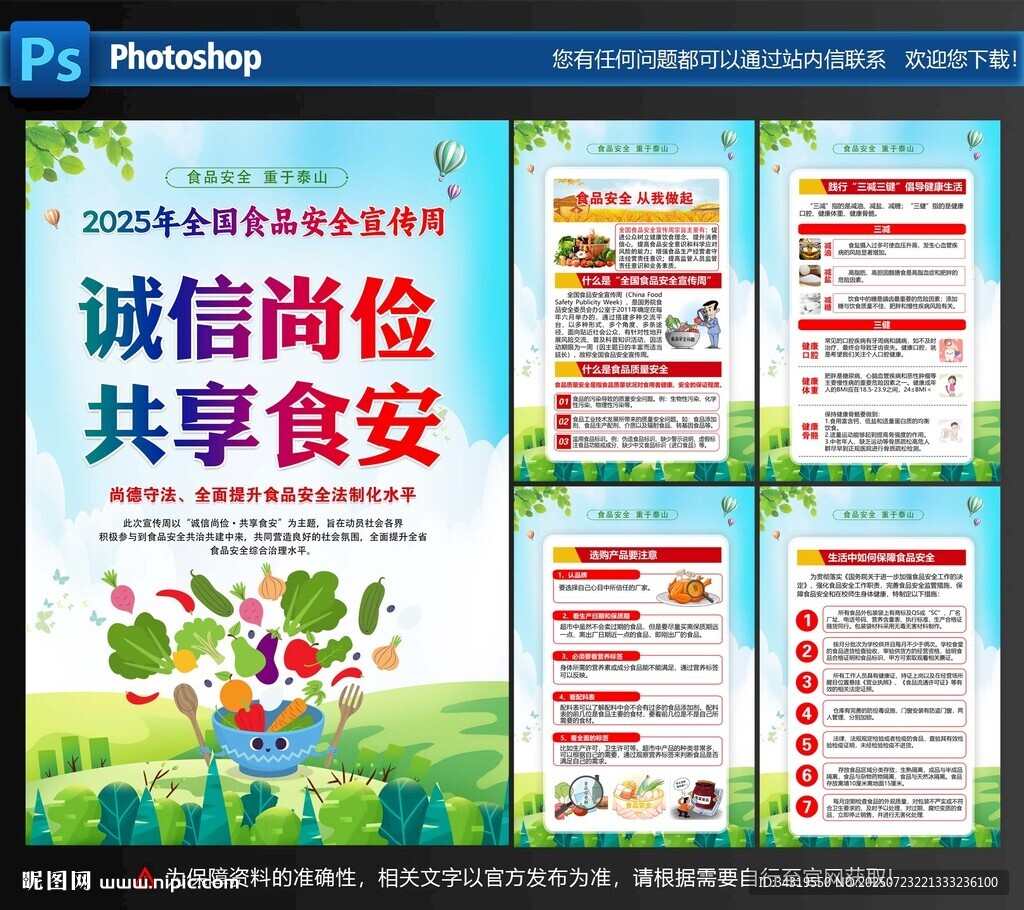Image resolution: width=1024 pixels, height=910 pixels.
Task: Click the 食品安全 重于泰山 label on main poster
Action: [257, 177]
